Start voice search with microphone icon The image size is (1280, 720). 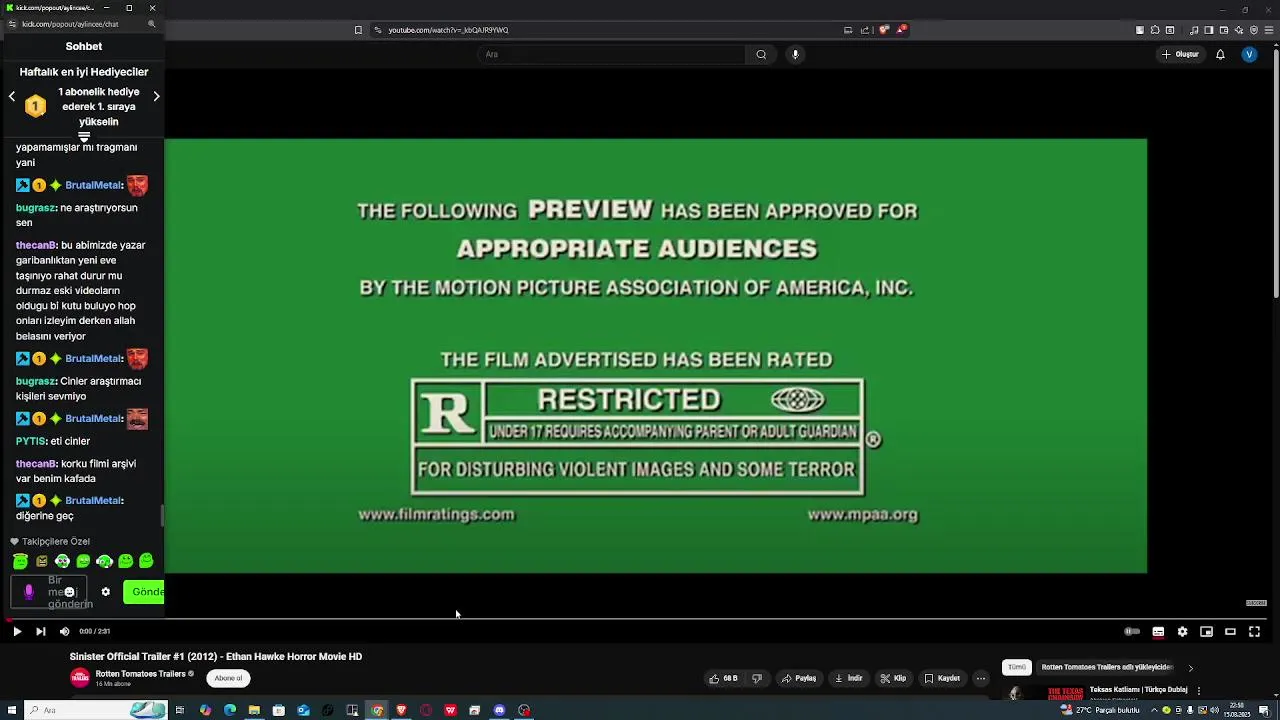coord(795,54)
